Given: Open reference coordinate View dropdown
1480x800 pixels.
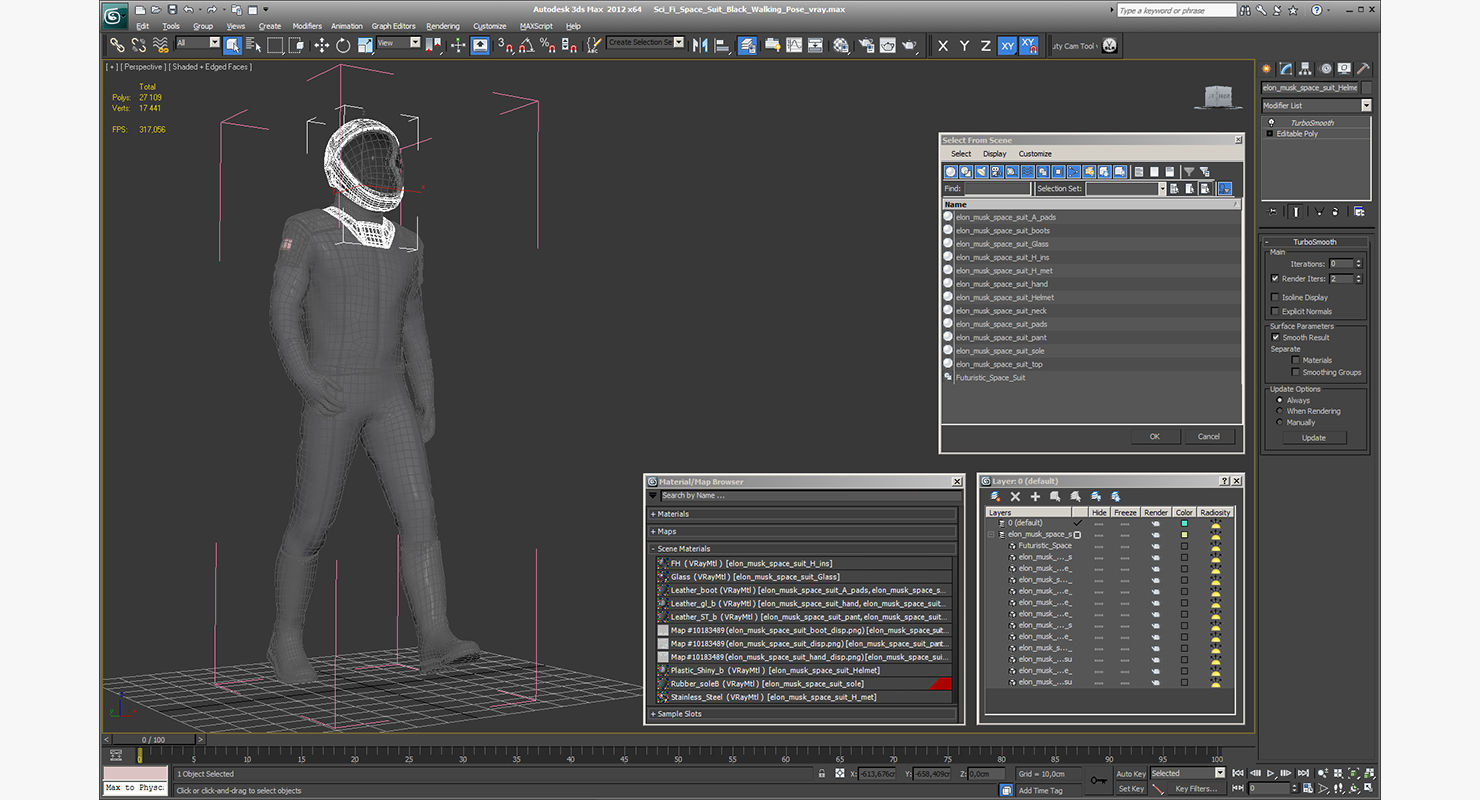Looking at the screenshot, I should [x=399, y=43].
